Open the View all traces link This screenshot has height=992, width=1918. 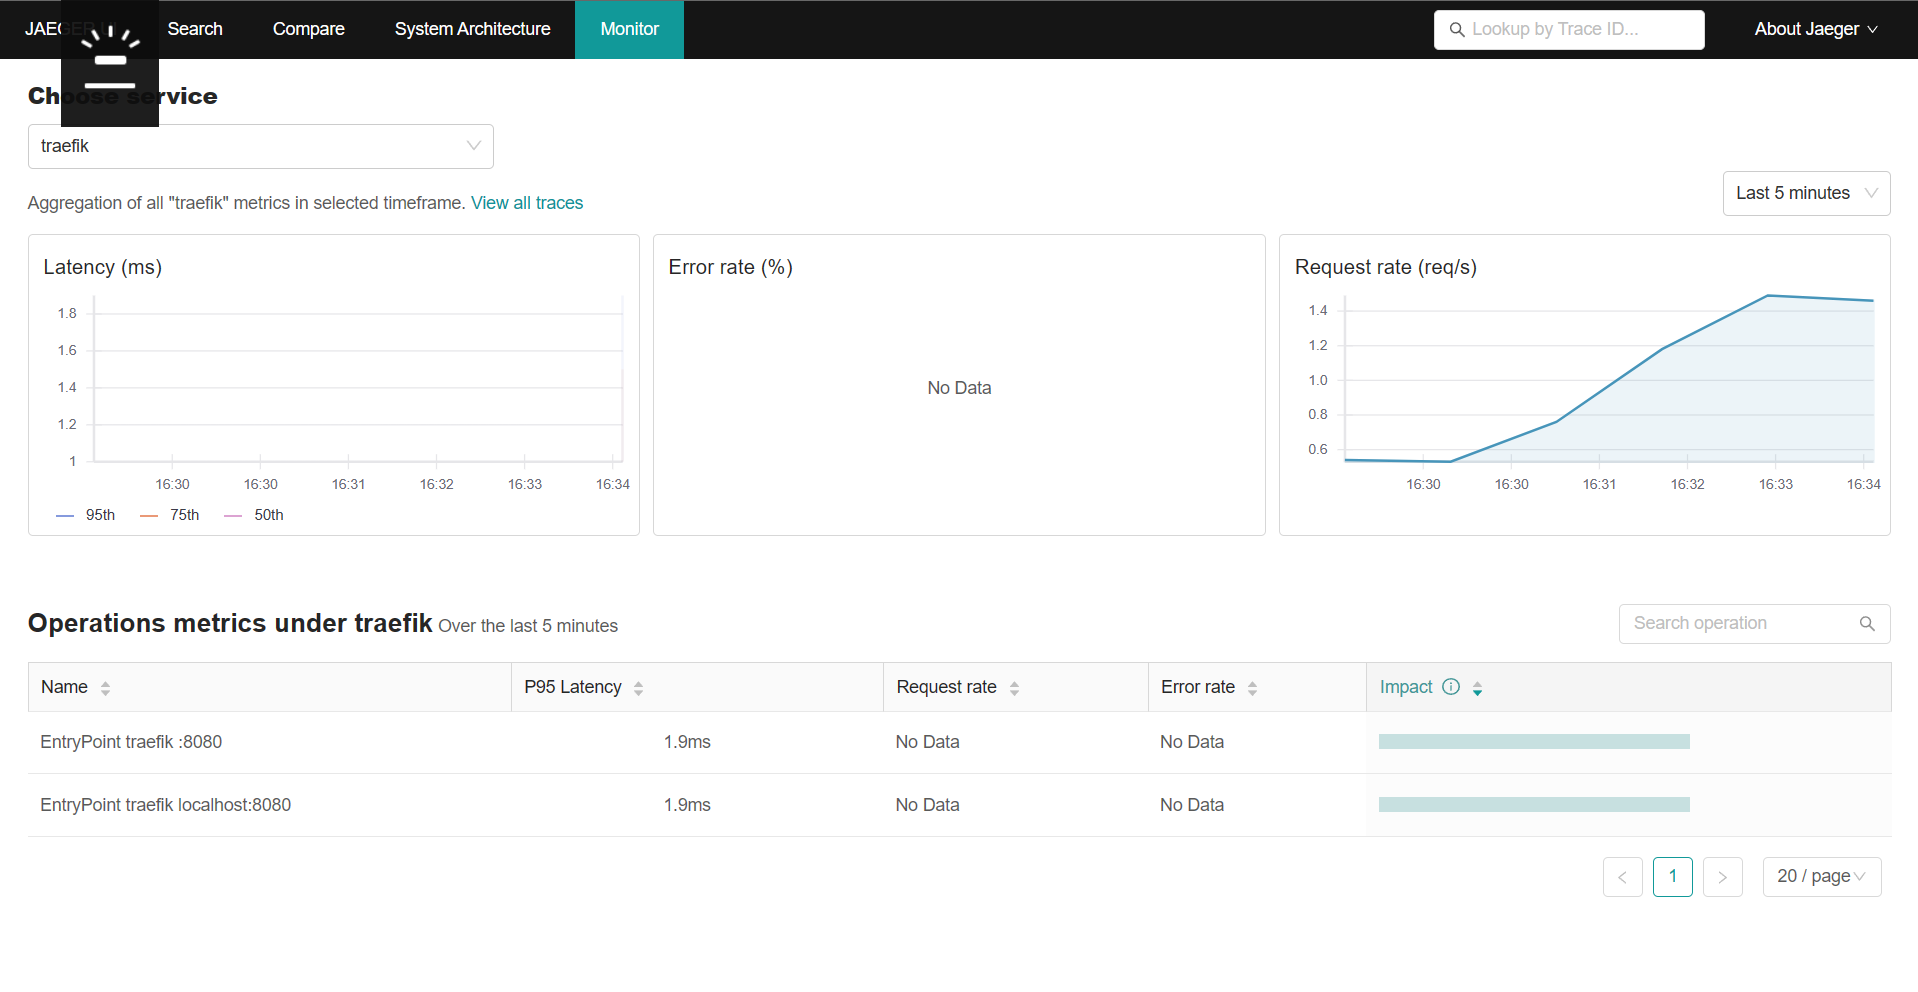click(527, 203)
